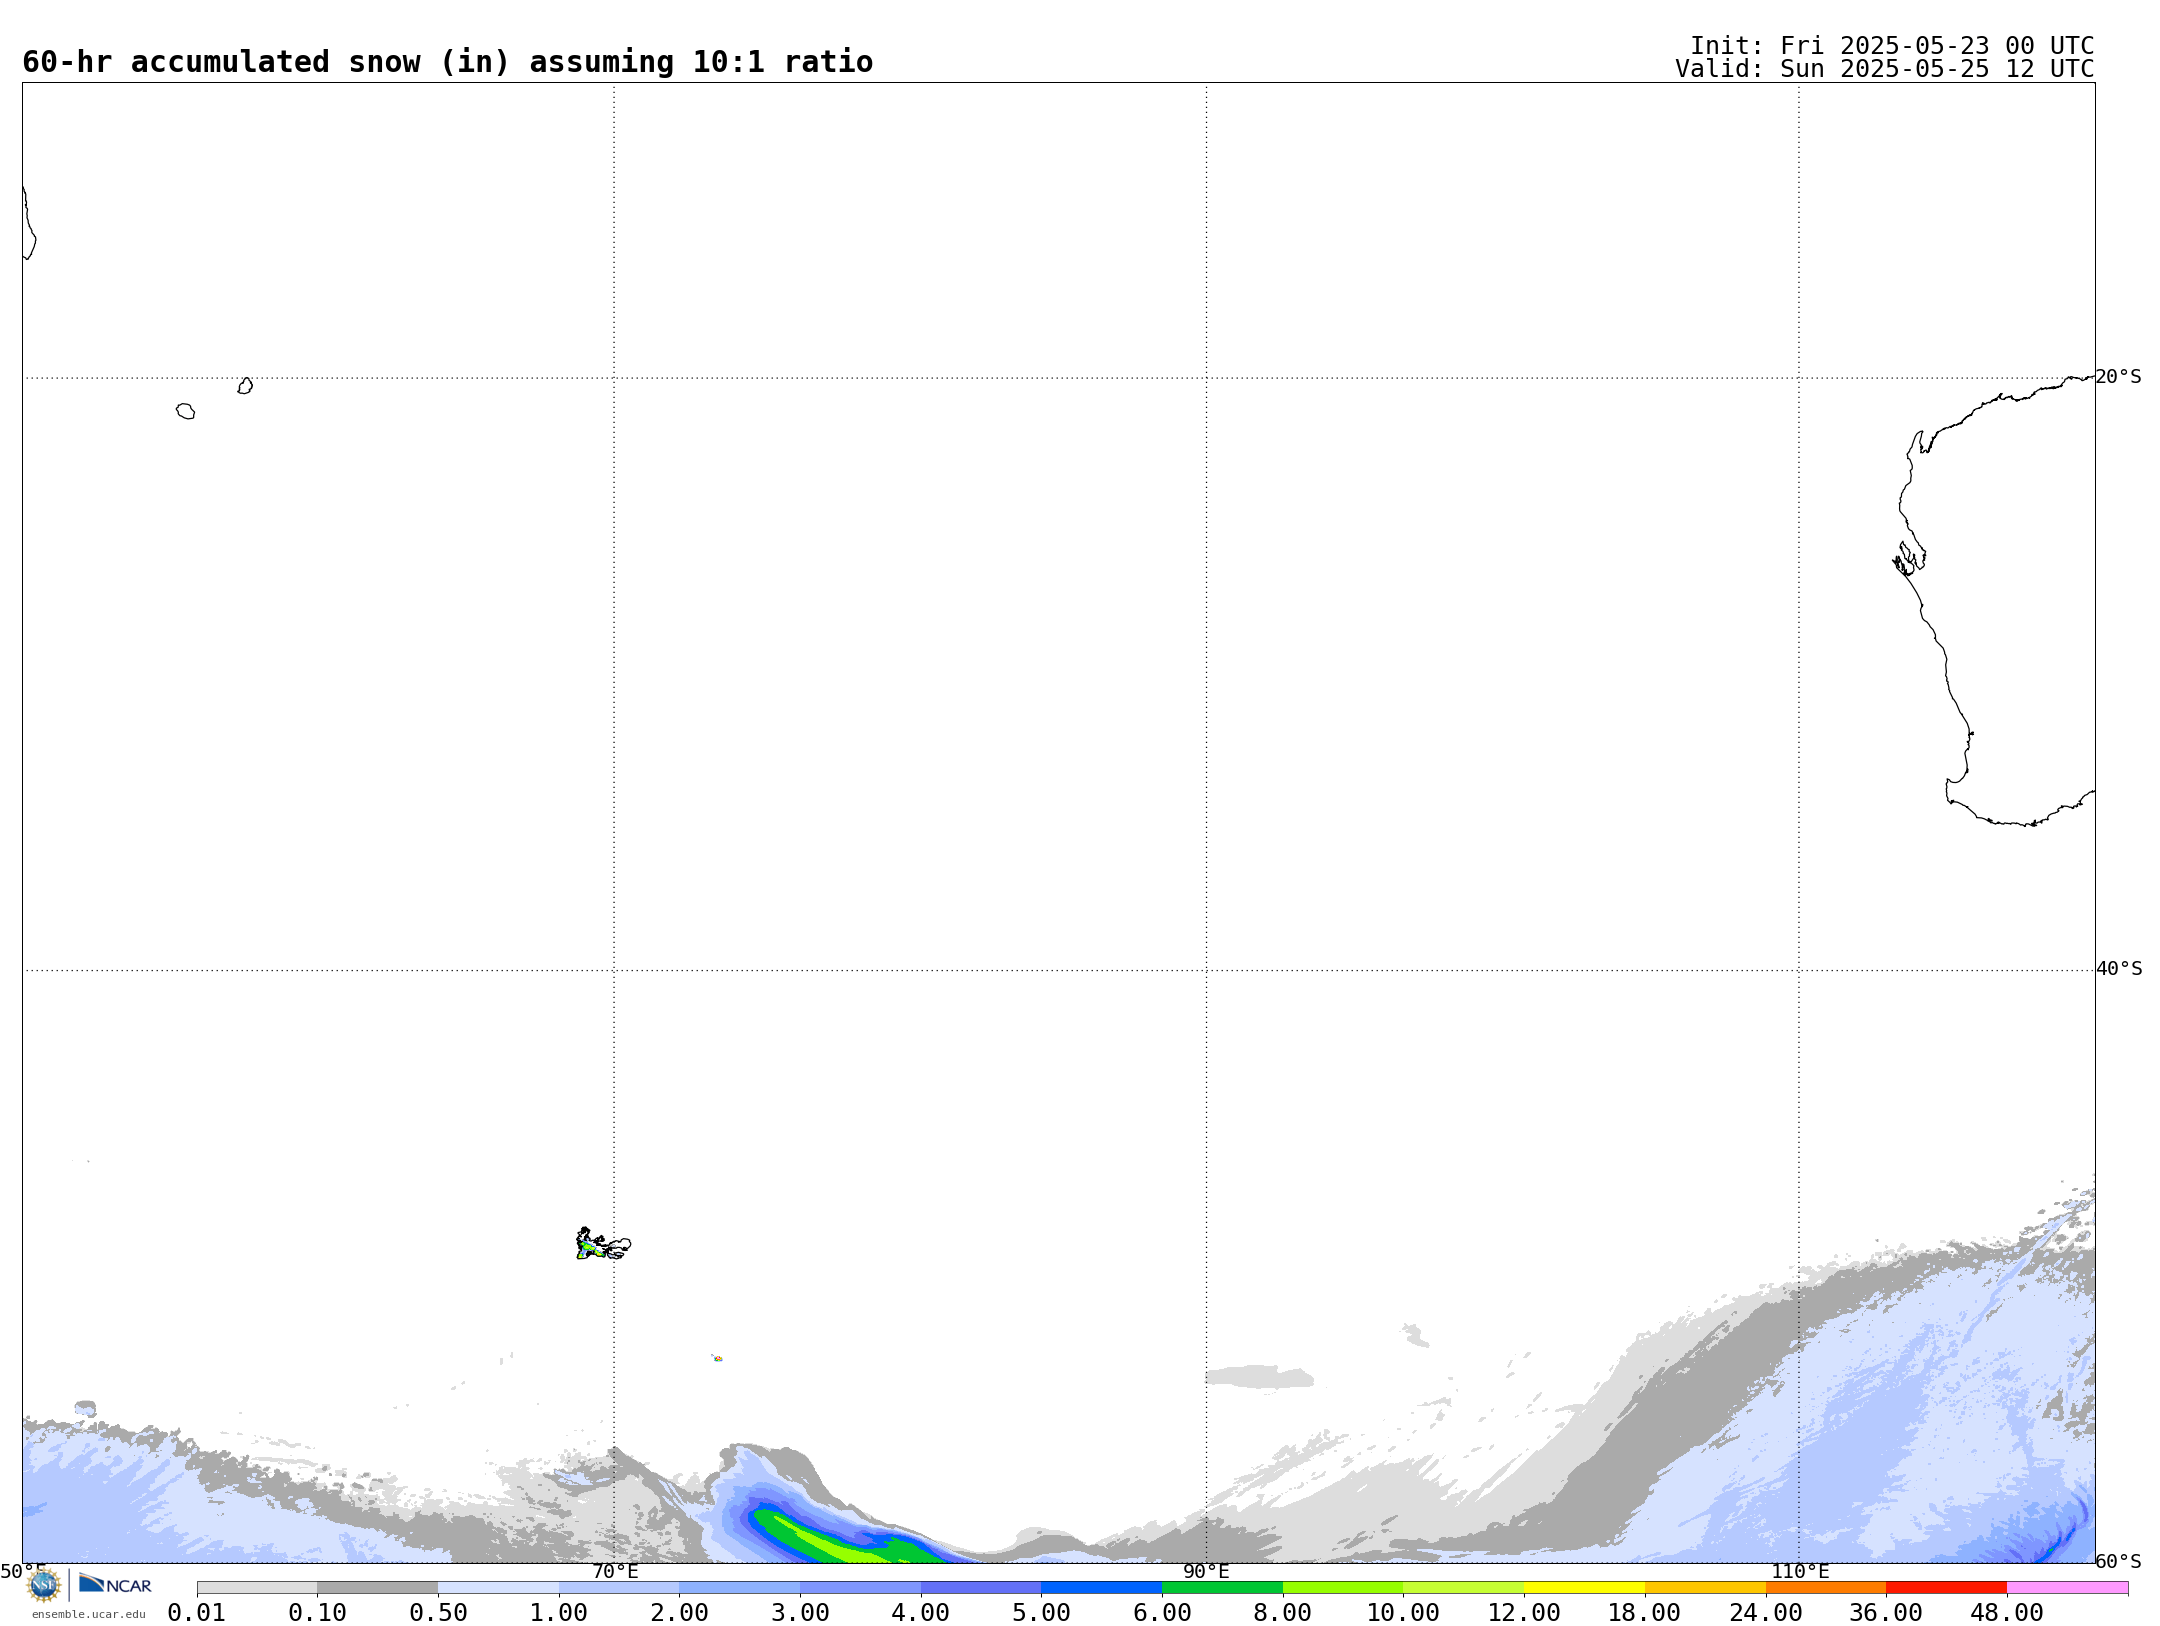The width and height of the screenshot is (2160, 1626).
Task: Click the 4.00 legend value
Action: [921, 1613]
